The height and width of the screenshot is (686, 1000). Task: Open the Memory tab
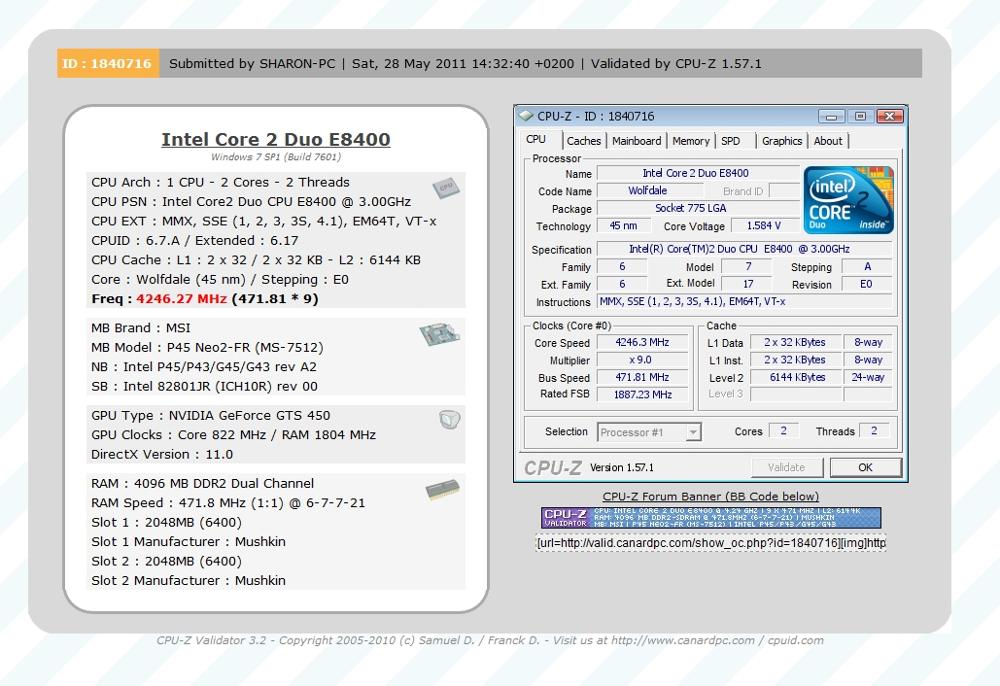(691, 141)
